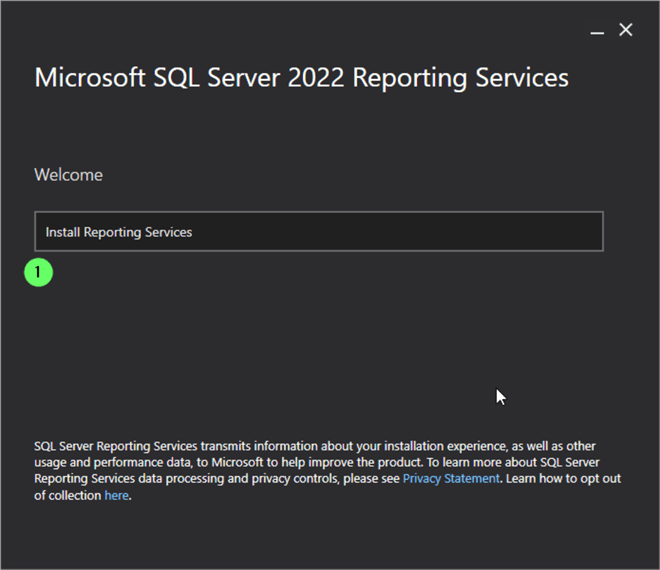660x570 pixels.
Task: Click the "of collection" text before here link
Action: pyautogui.click(x=68, y=496)
